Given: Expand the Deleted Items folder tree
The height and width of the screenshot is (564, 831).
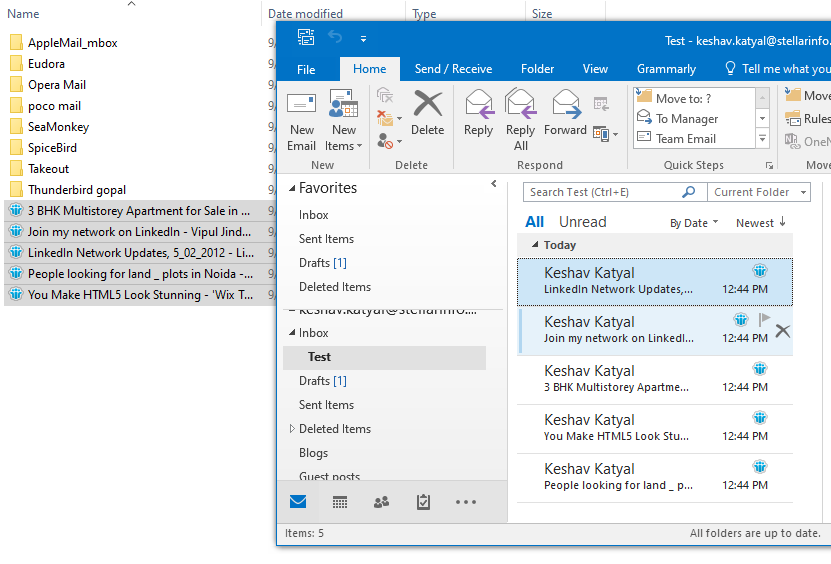Looking at the screenshot, I should (x=292, y=429).
